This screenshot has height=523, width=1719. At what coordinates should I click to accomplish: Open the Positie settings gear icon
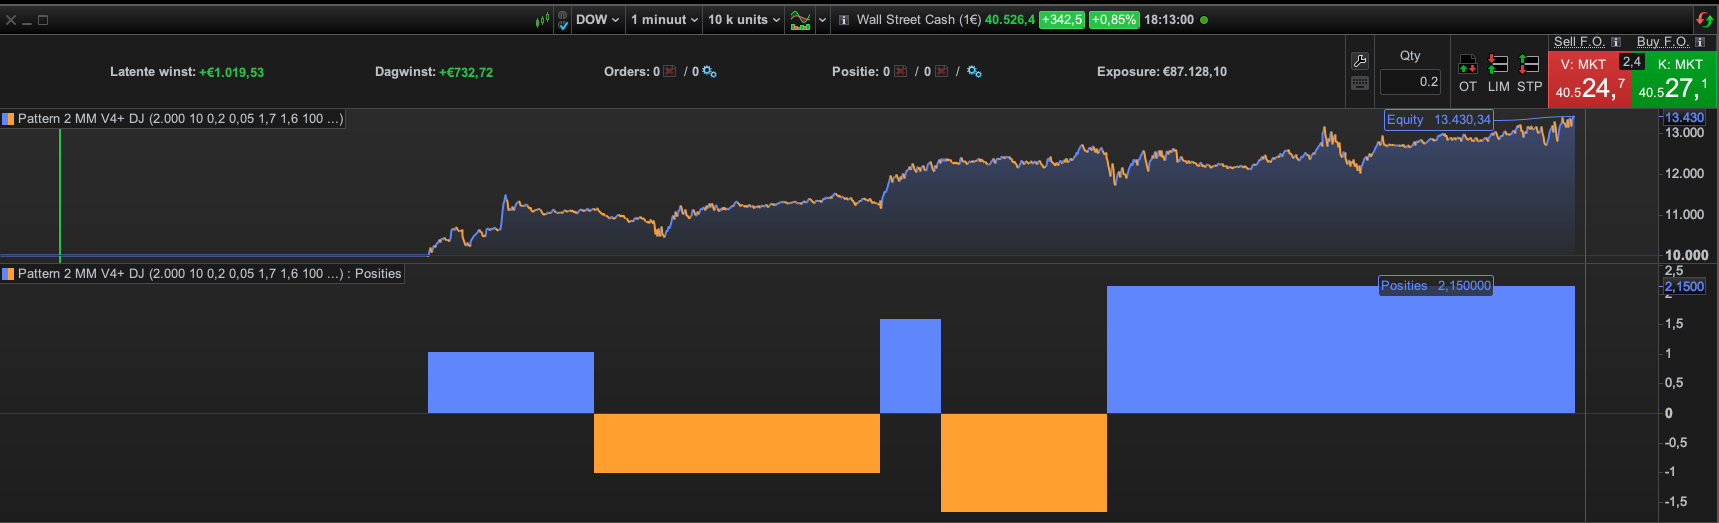[974, 72]
